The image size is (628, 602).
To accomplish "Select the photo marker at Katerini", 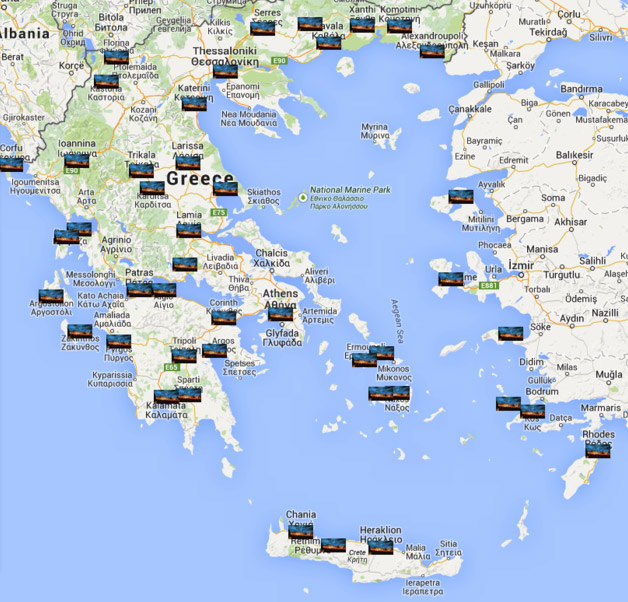I will (x=194, y=104).
